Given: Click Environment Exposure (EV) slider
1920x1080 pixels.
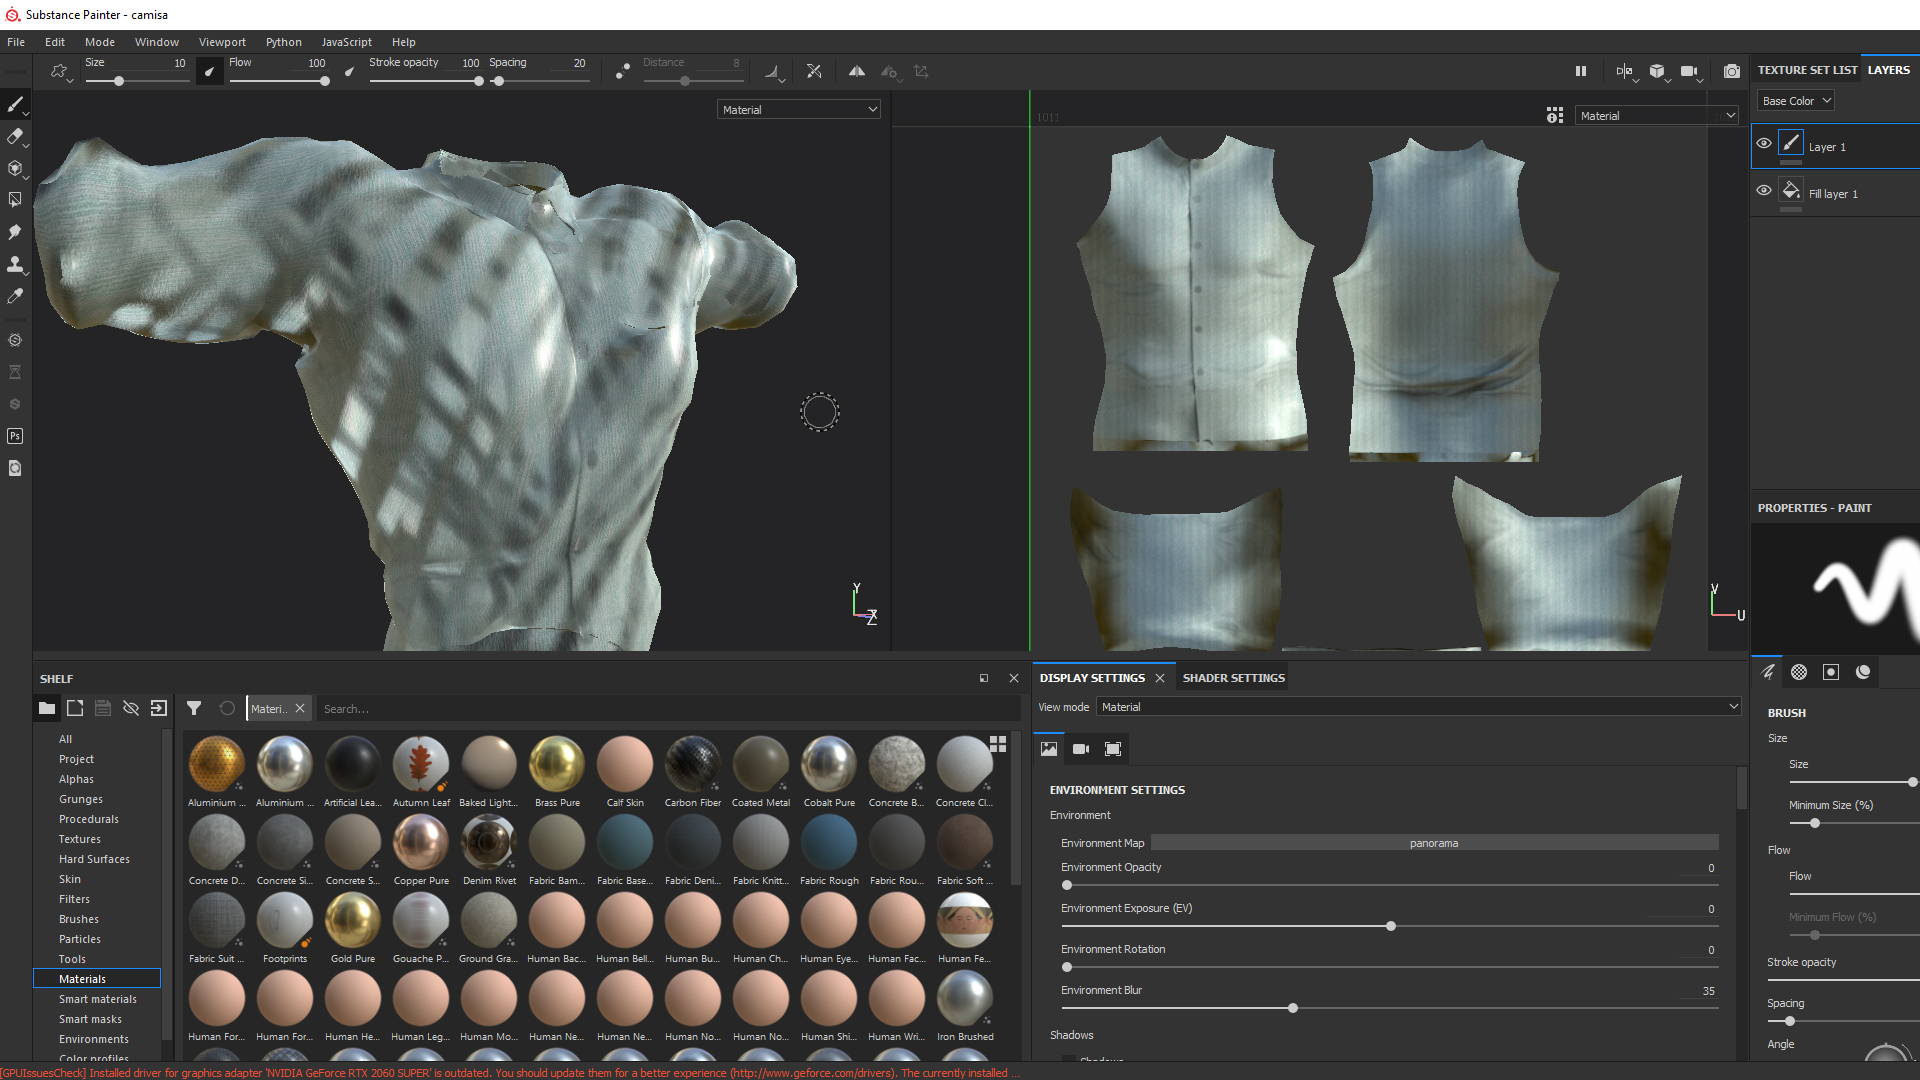Looking at the screenshot, I should pyautogui.click(x=1389, y=926).
